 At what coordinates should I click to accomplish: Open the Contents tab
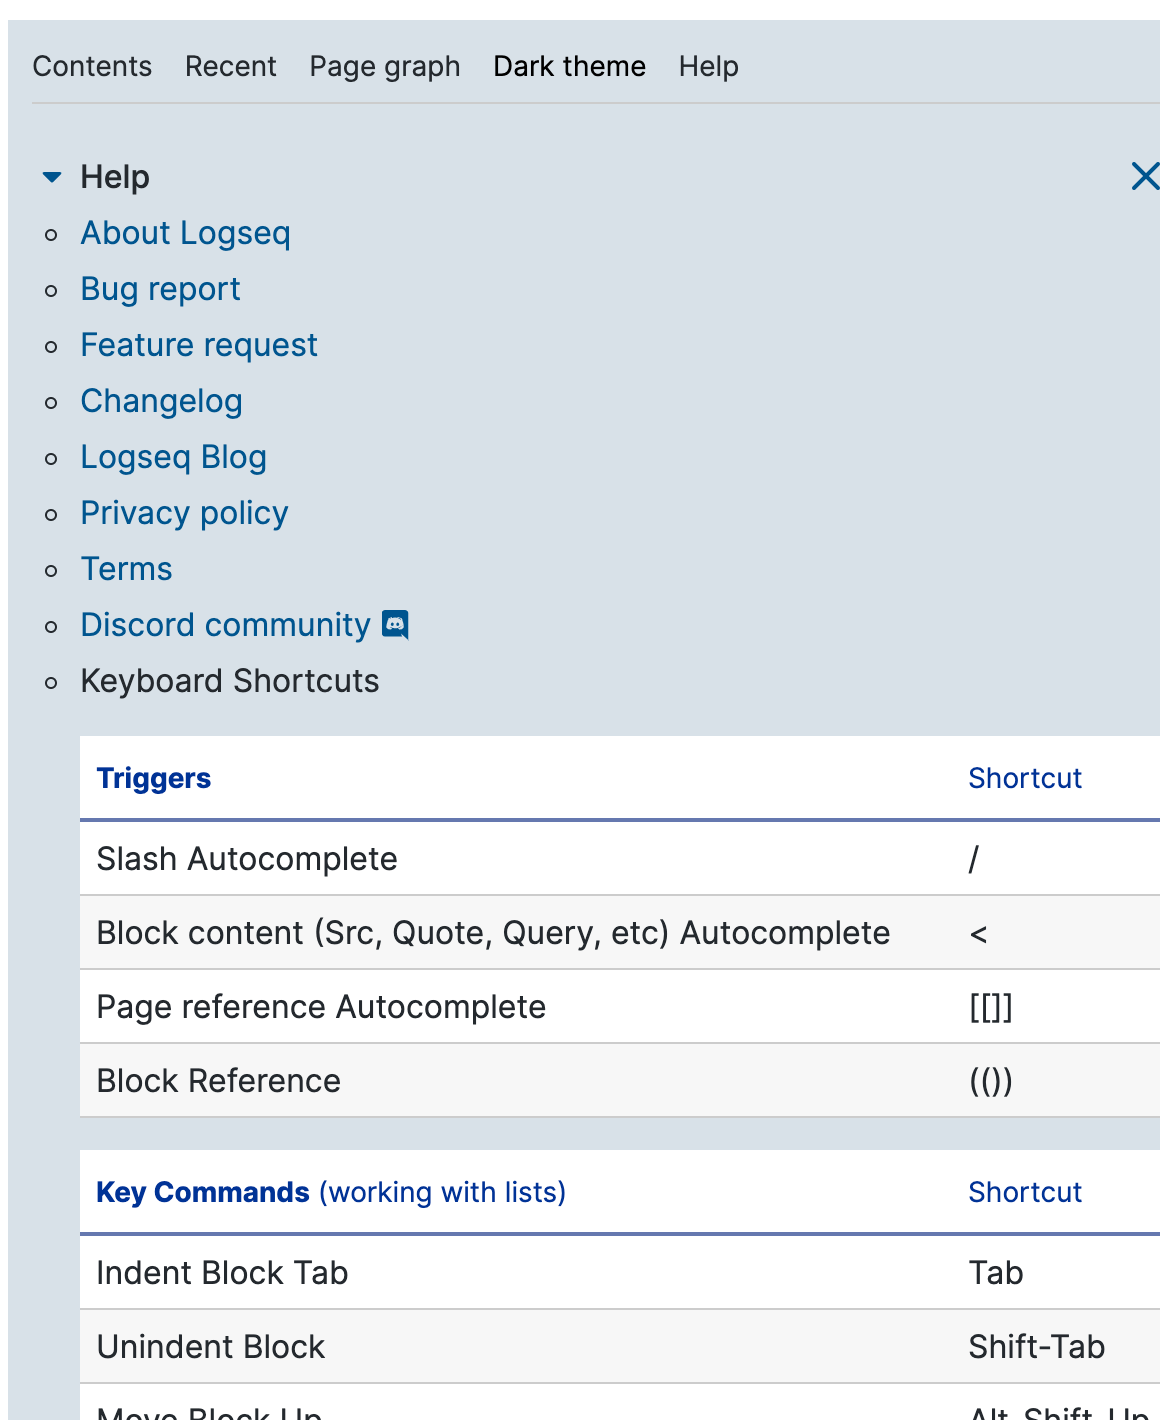(x=92, y=66)
